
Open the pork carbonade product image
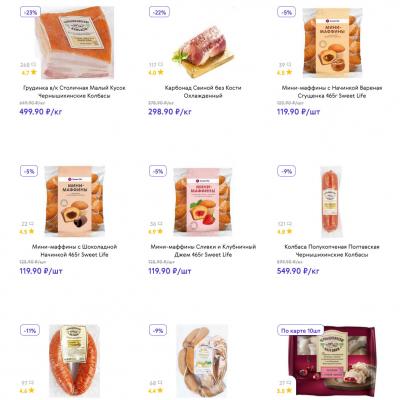click(203, 49)
